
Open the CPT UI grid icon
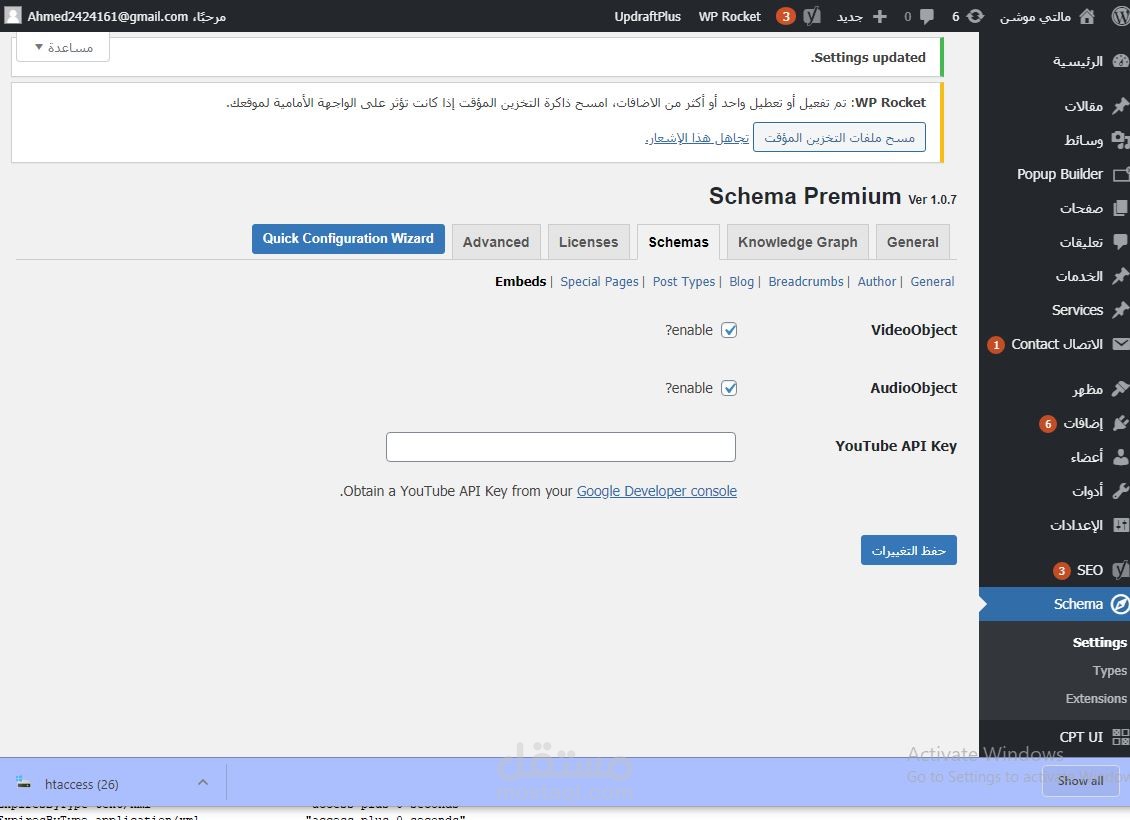tap(1121, 736)
